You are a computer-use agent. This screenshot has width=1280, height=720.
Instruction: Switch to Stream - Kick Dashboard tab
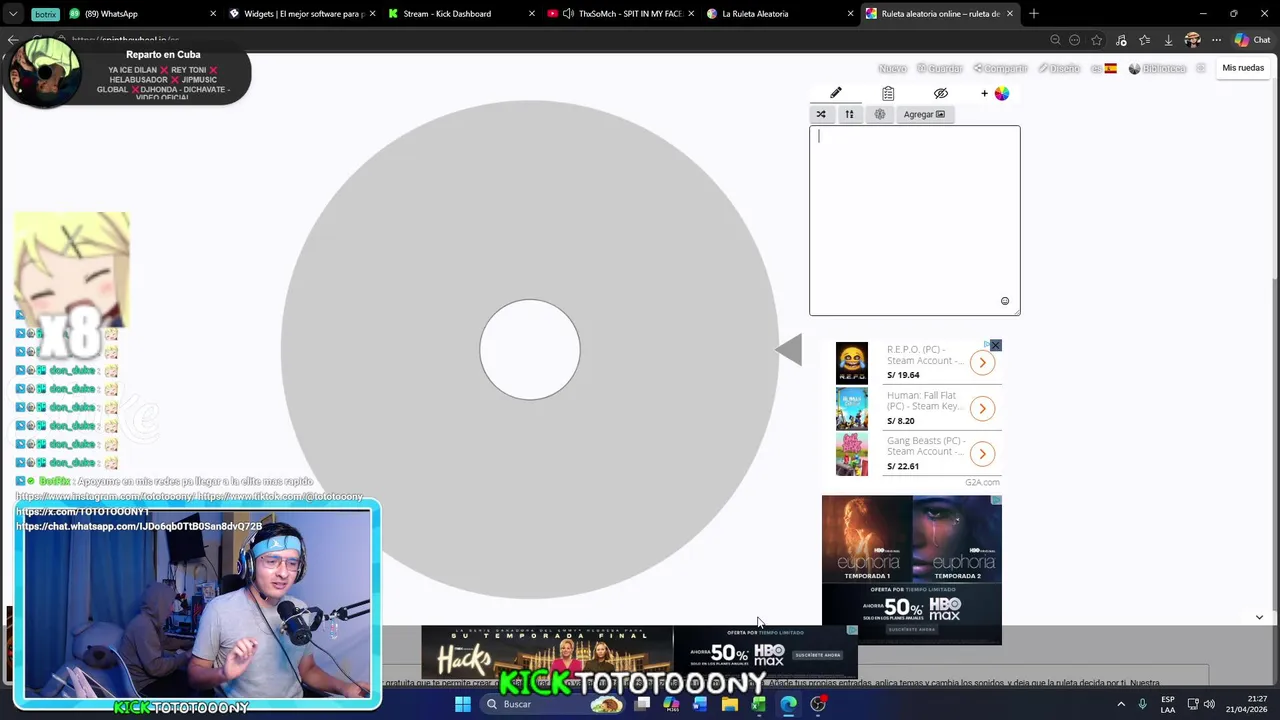[460, 14]
